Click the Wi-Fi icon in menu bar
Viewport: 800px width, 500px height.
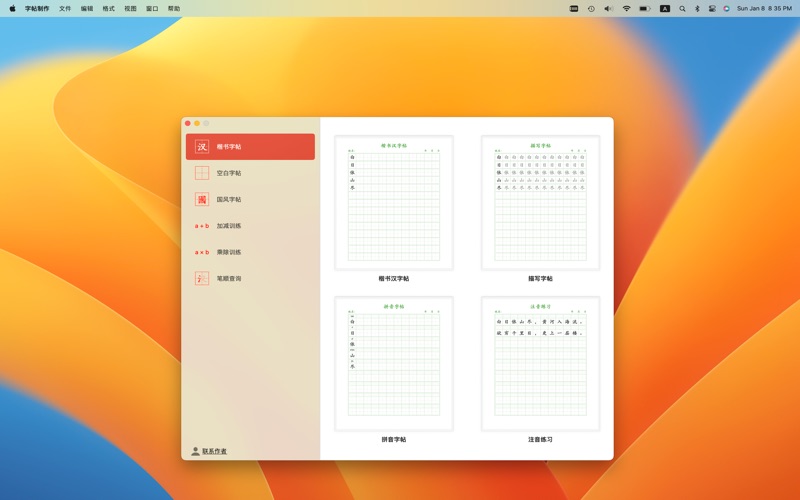click(627, 8)
